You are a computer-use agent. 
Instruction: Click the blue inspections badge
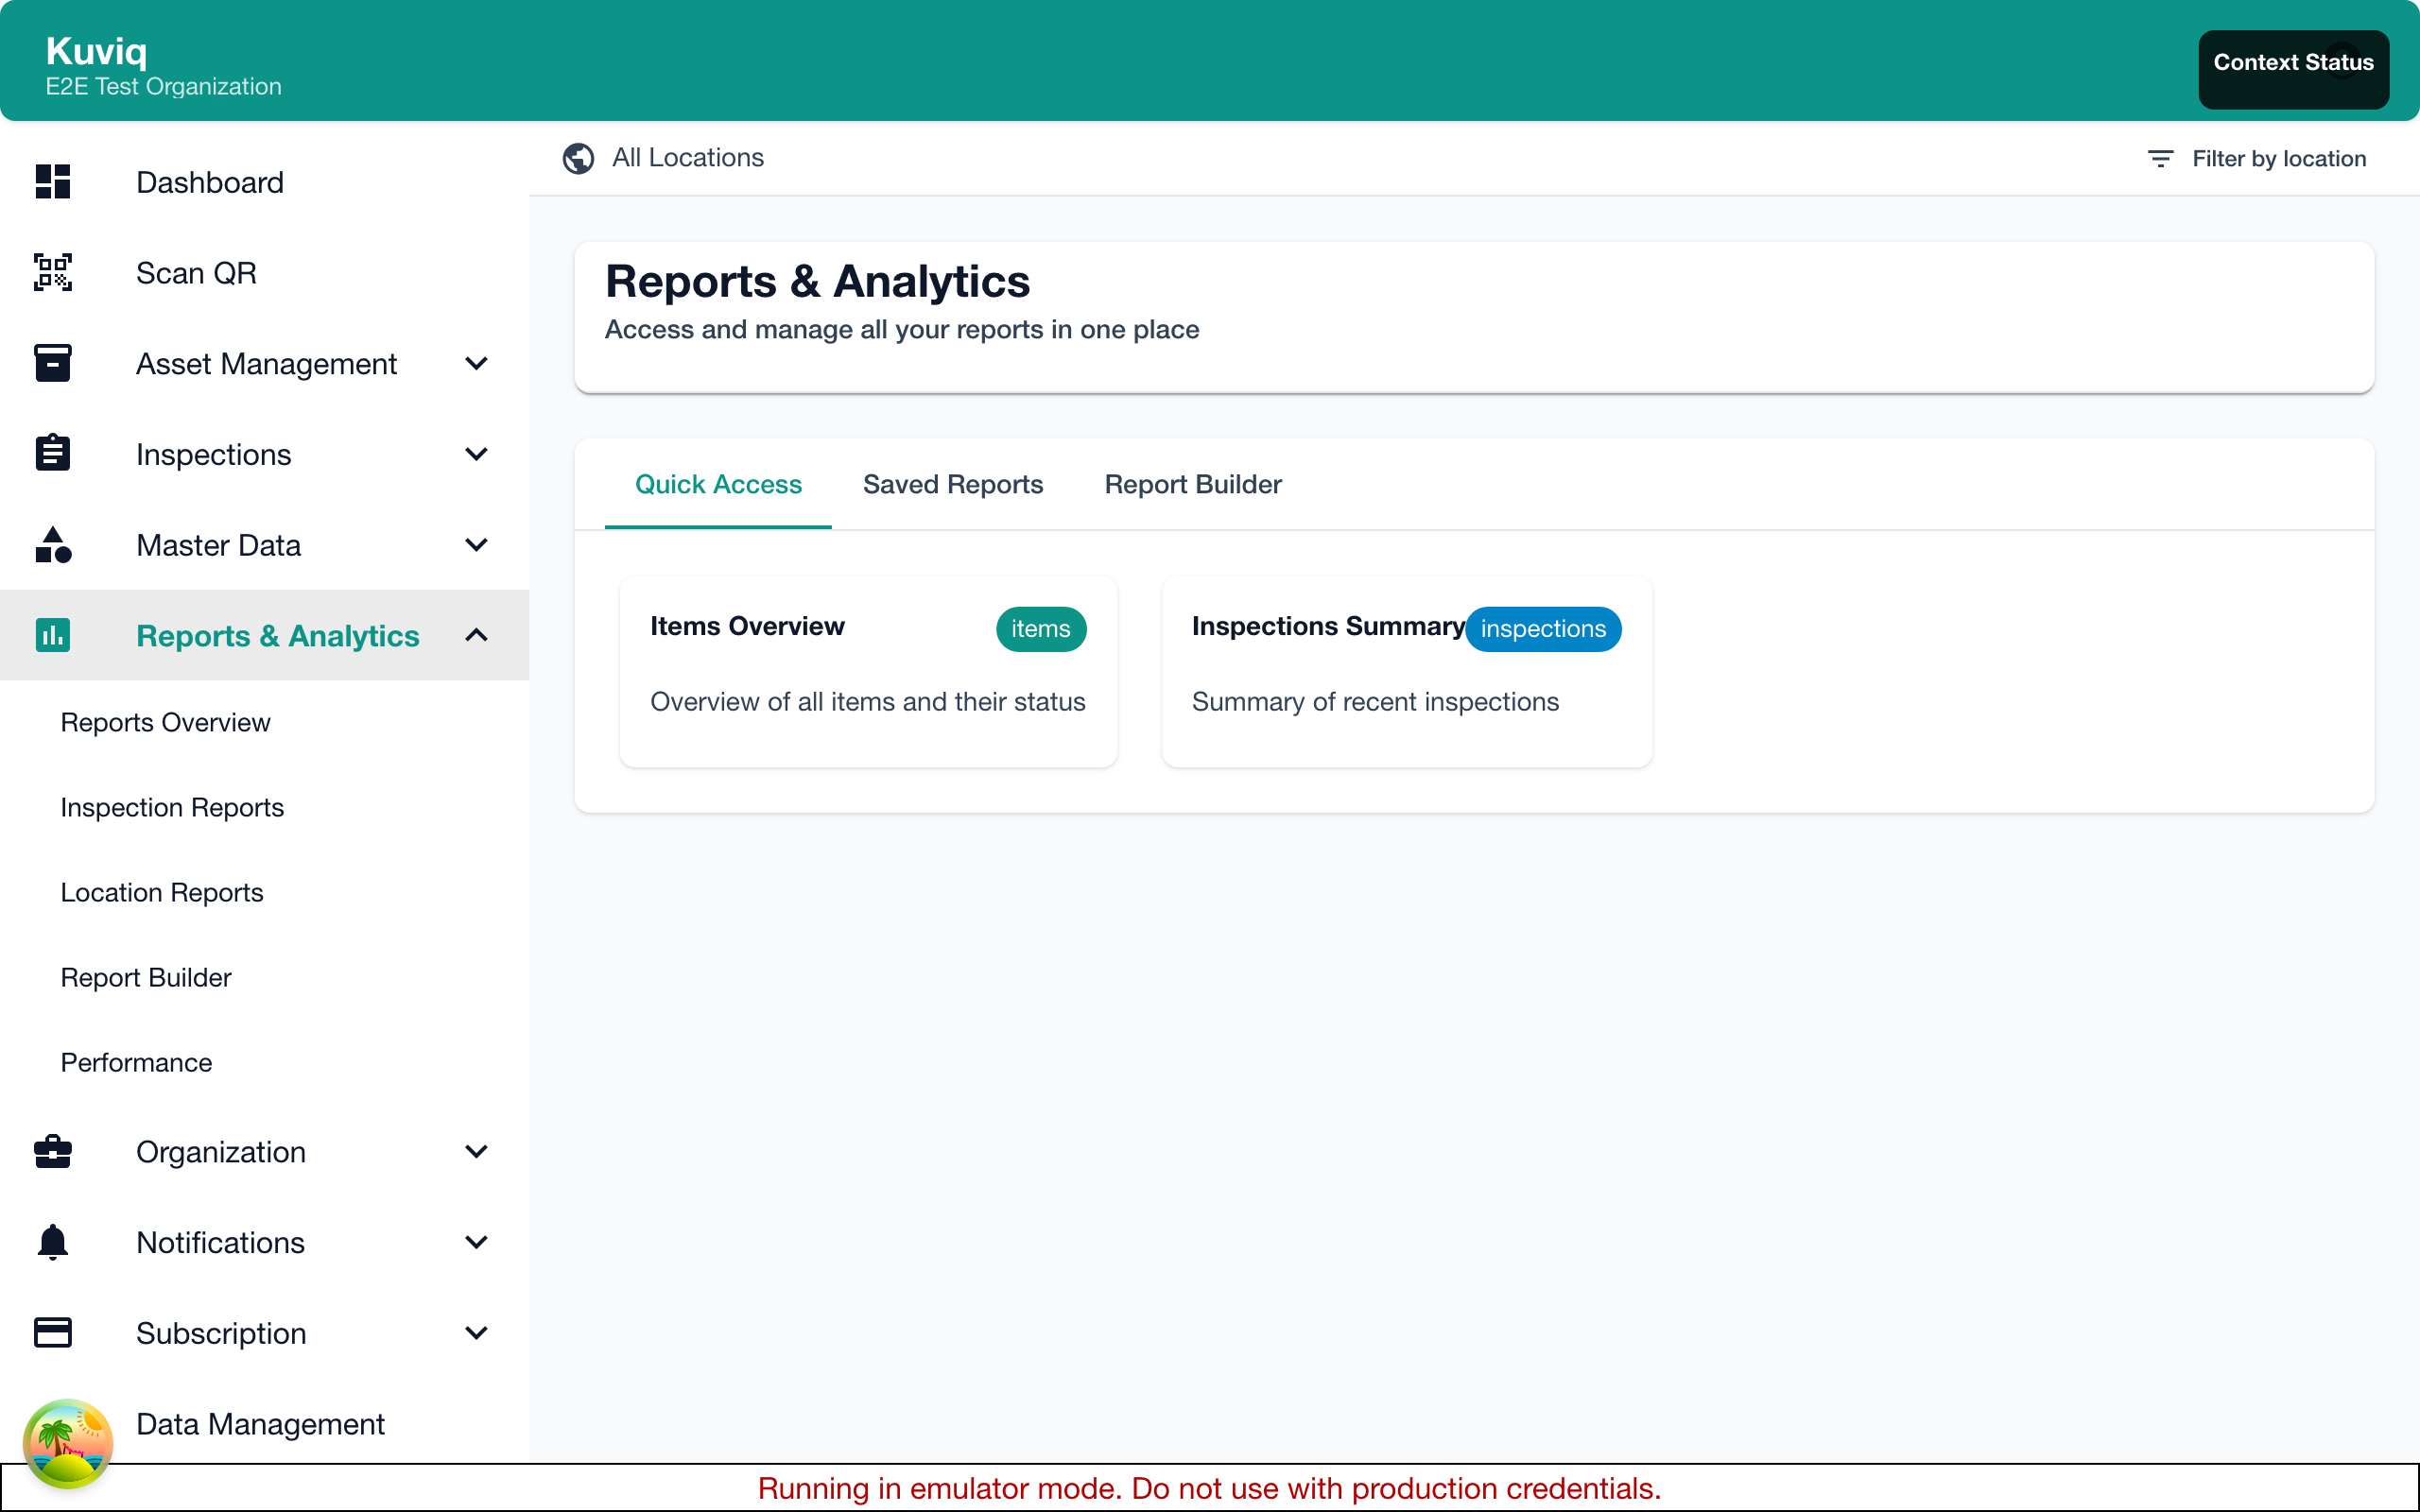point(1543,629)
